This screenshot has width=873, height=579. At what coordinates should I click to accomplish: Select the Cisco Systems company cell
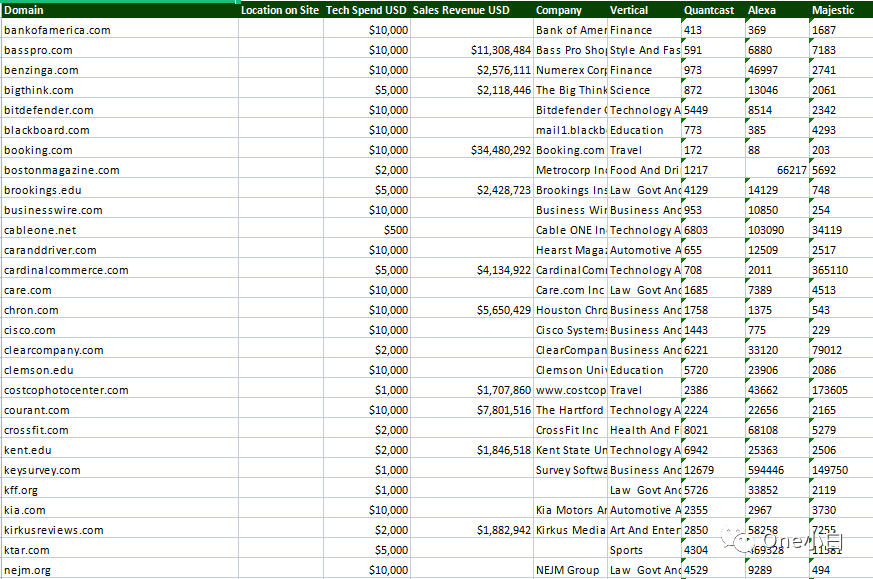[x=571, y=330]
